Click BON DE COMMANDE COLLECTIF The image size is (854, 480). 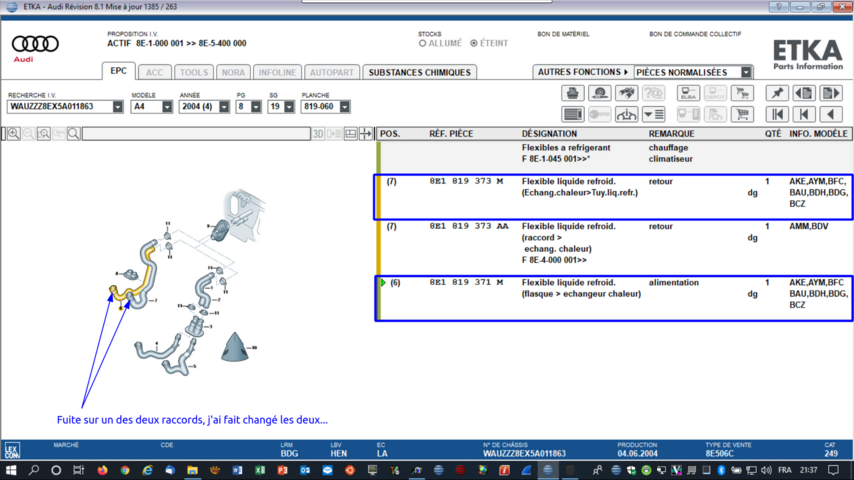[695, 34]
